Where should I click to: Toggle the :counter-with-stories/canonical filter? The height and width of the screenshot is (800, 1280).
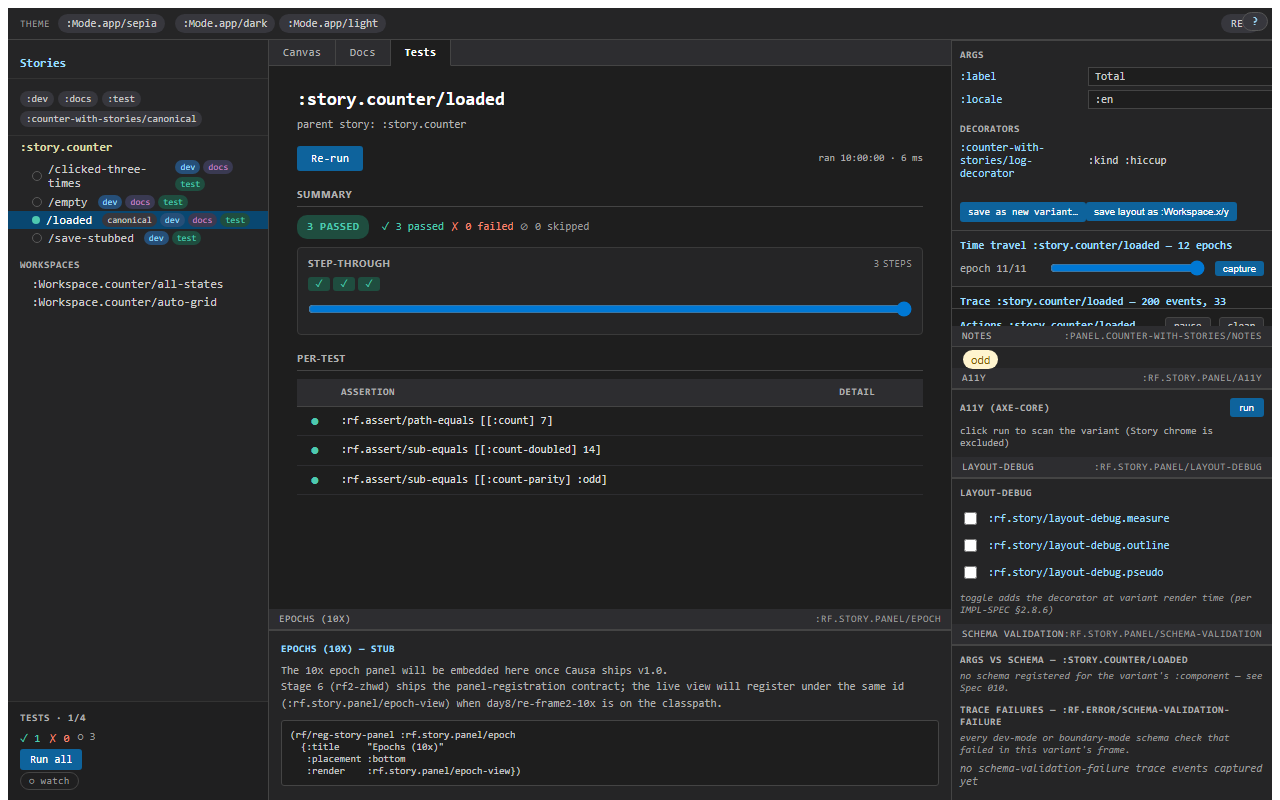[x=111, y=119]
